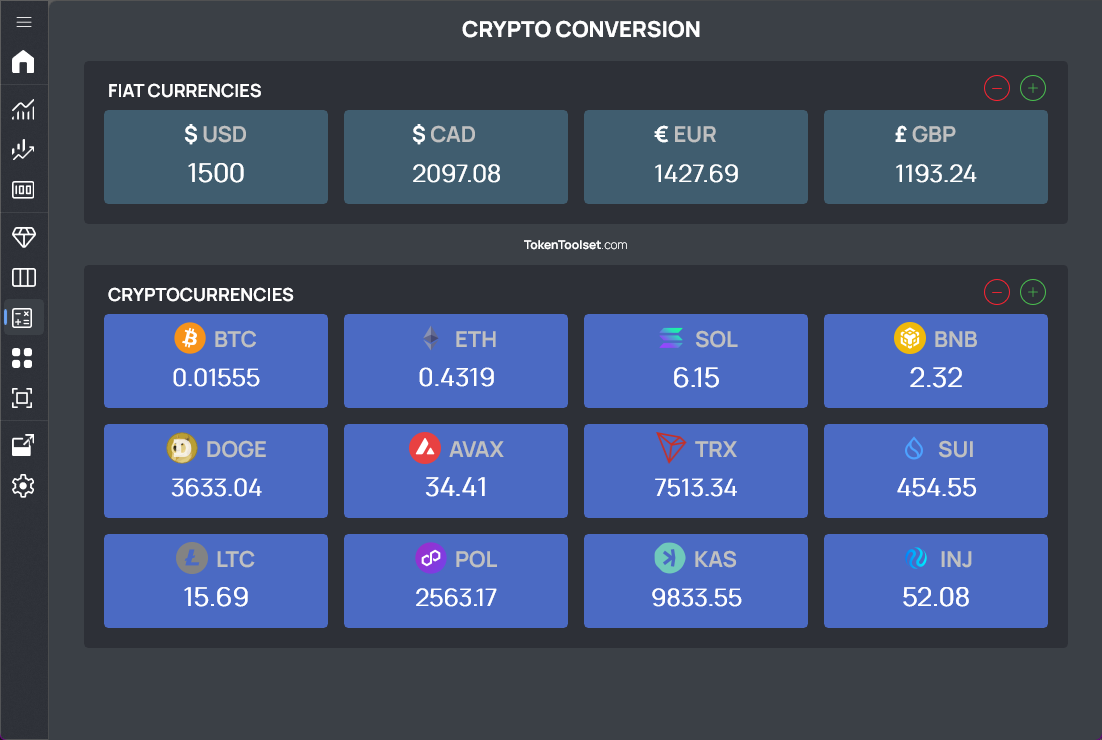Edit the CAD amount 2097.08
The height and width of the screenshot is (740, 1102).
[x=456, y=174]
